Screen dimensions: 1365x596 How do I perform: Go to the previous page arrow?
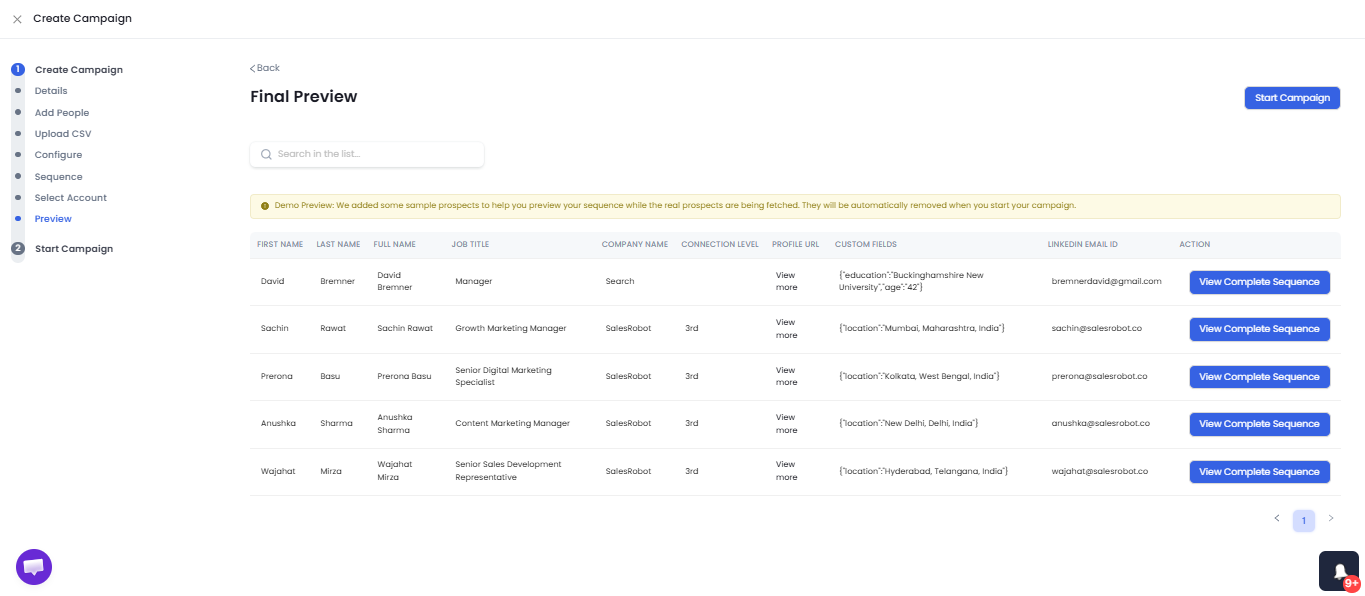1277,518
